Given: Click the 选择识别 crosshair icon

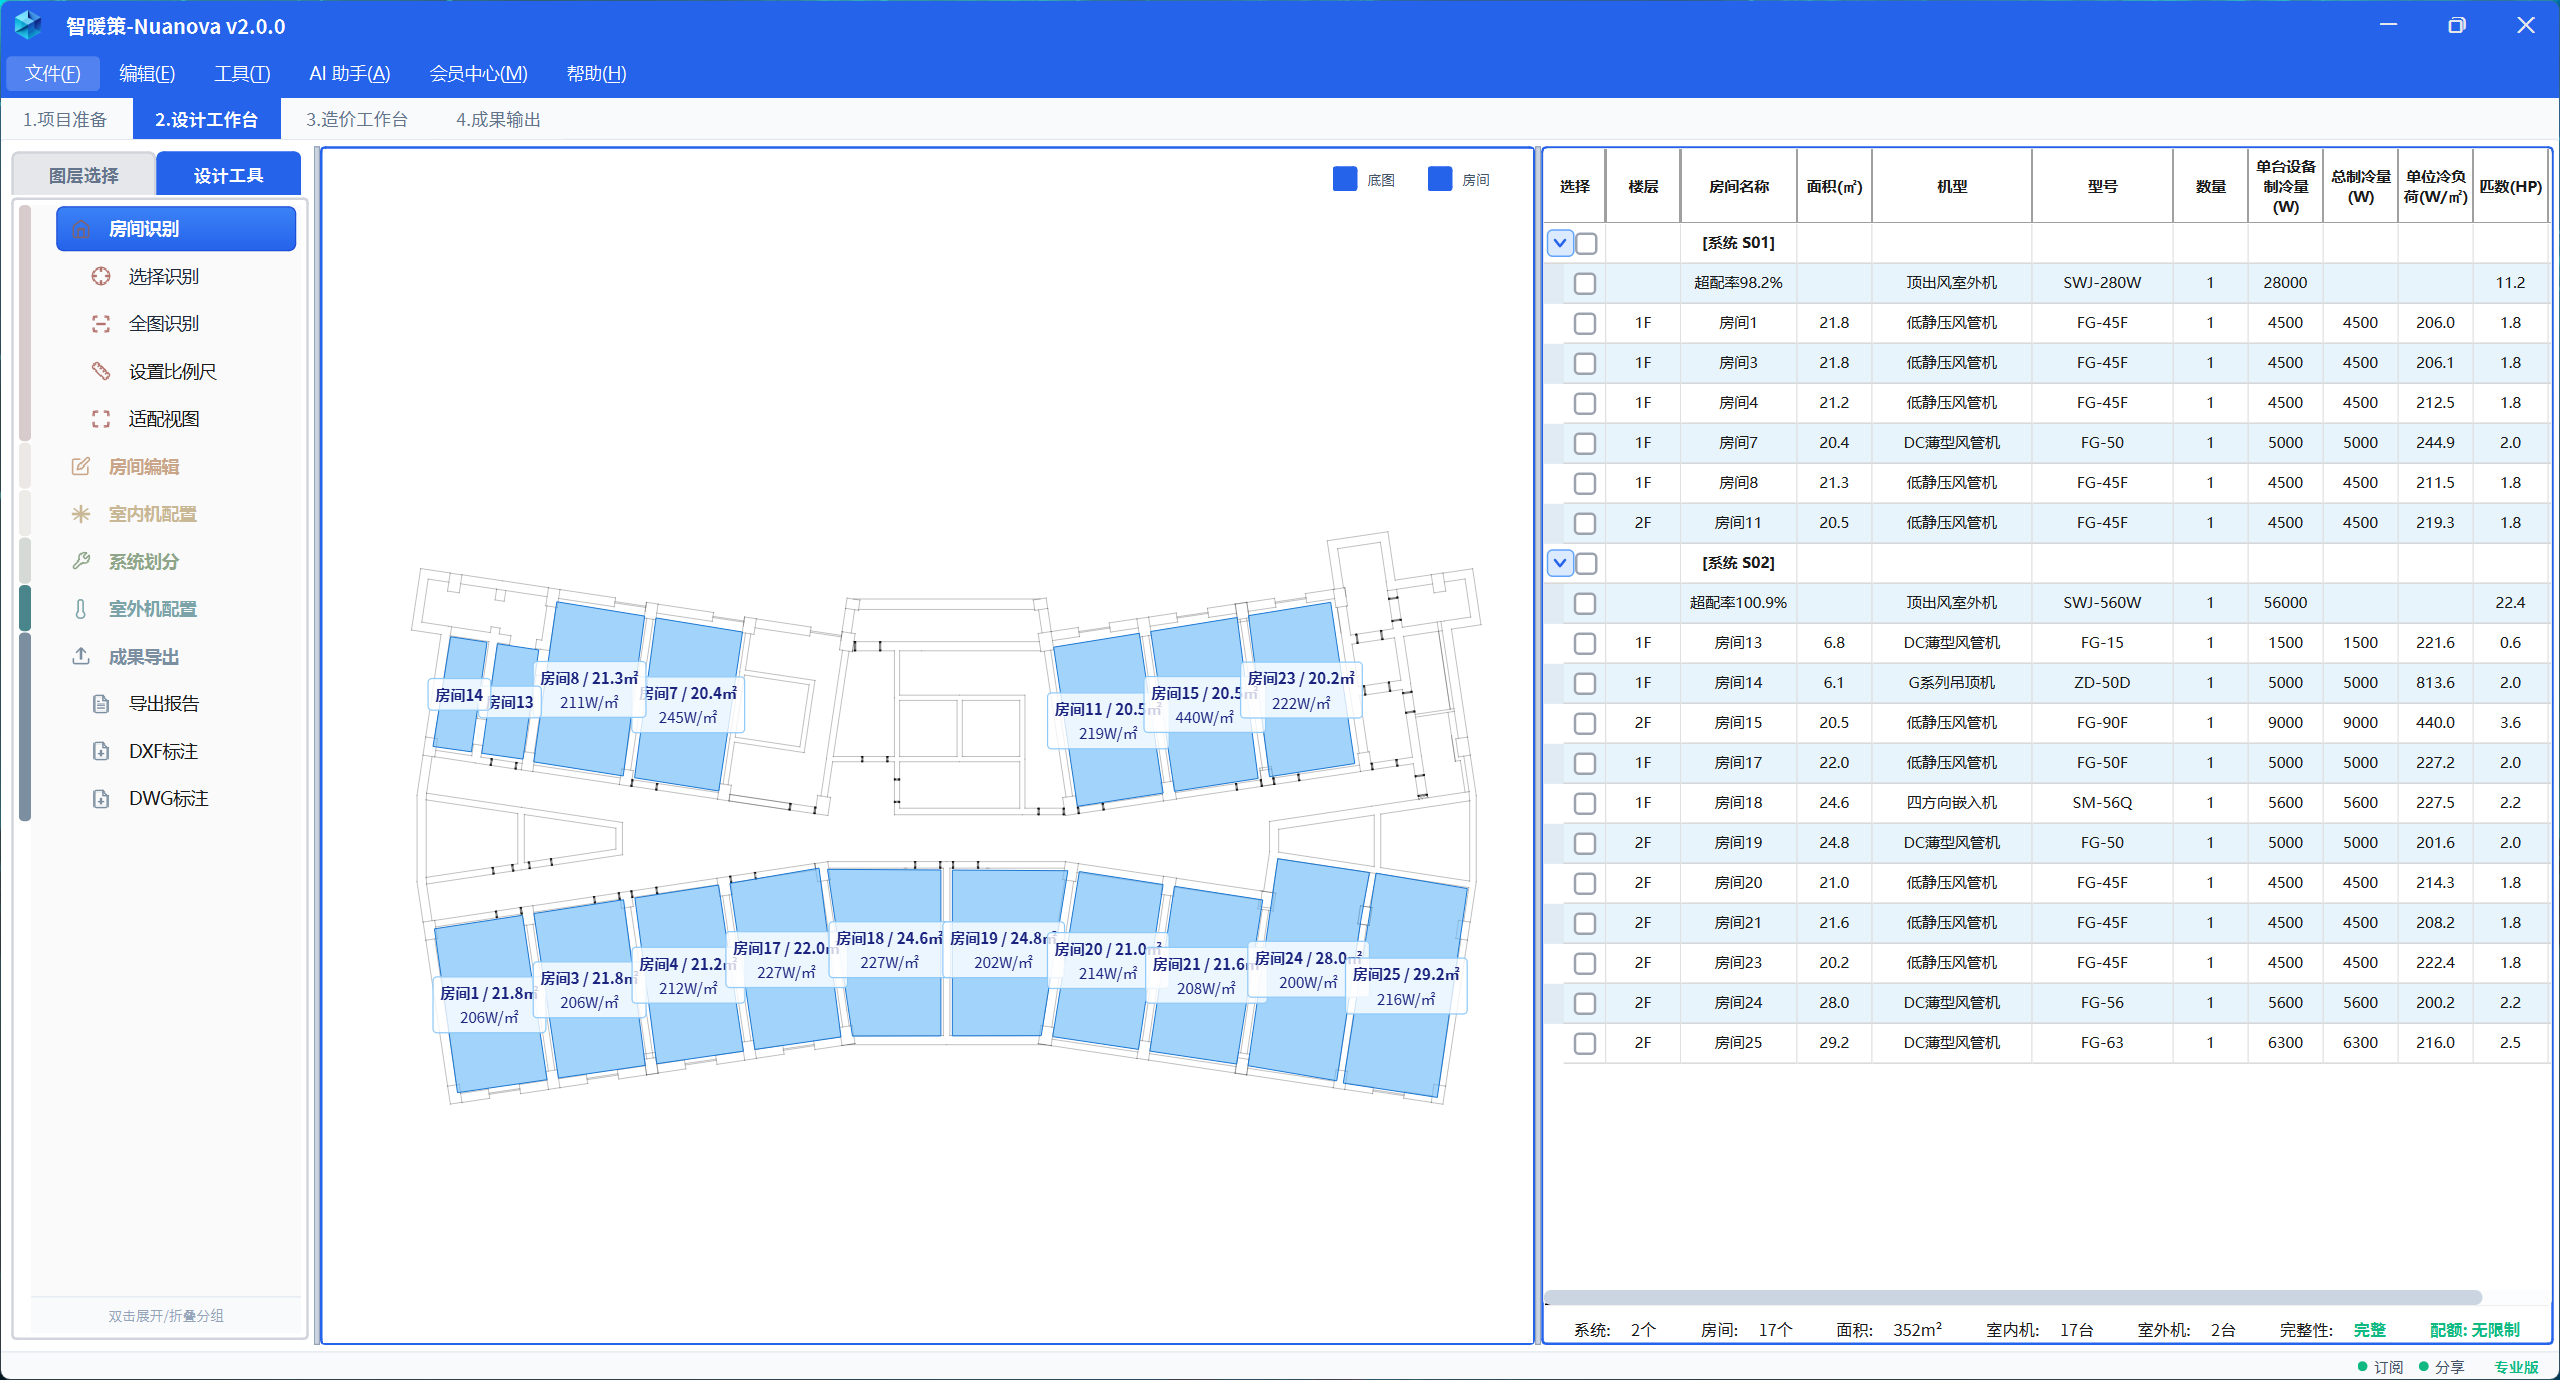Looking at the screenshot, I should [101, 276].
